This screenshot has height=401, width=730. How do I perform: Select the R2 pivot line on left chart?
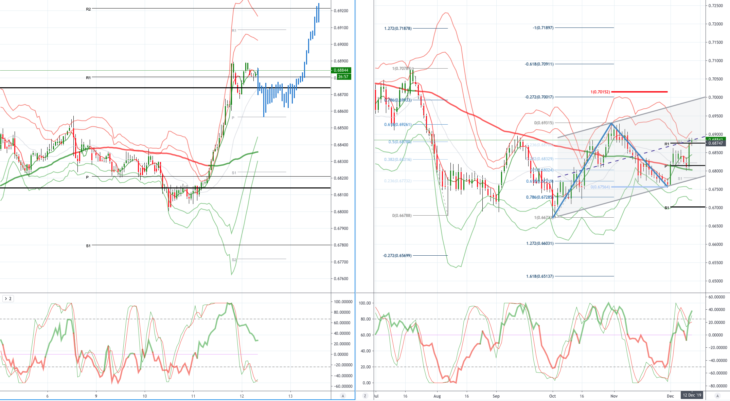tap(210, 9)
